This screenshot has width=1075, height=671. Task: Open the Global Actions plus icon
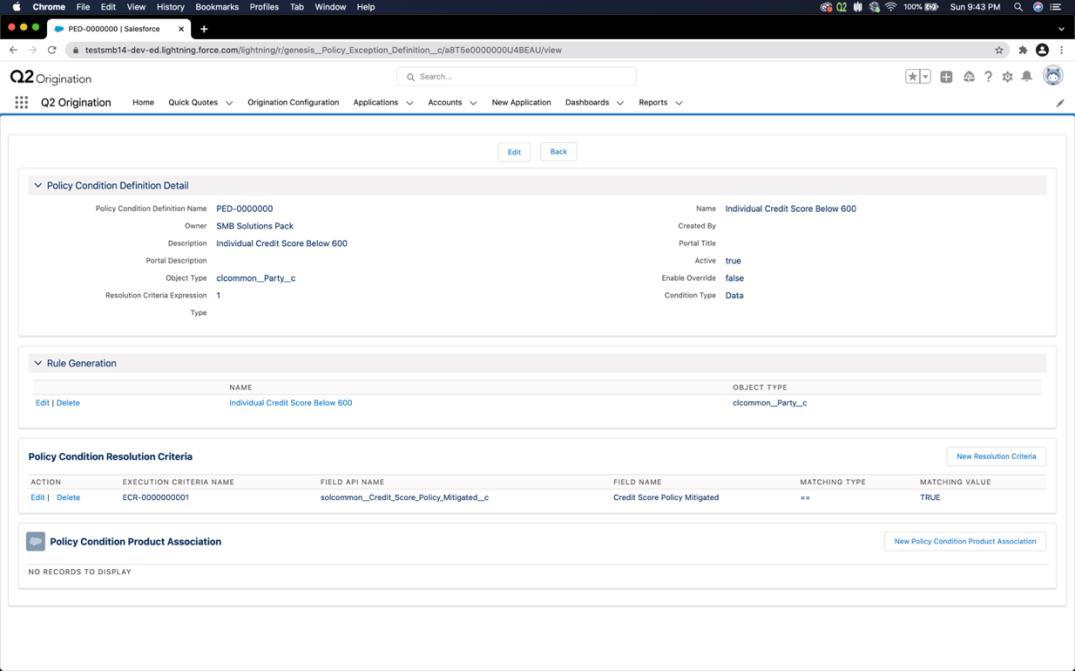[x=946, y=77]
